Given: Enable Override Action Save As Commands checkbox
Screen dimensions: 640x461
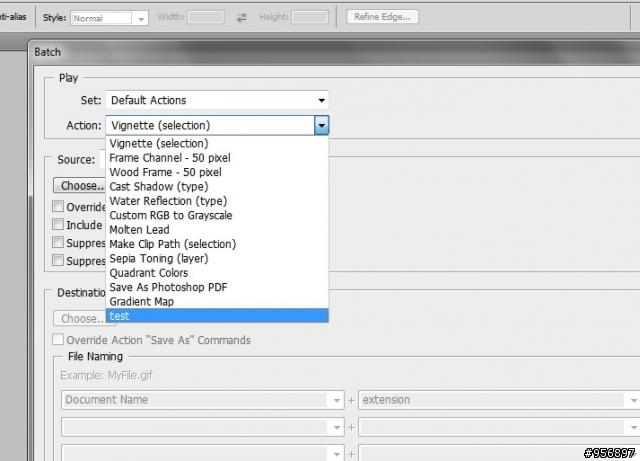Looking at the screenshot, I should pos(58,339).
